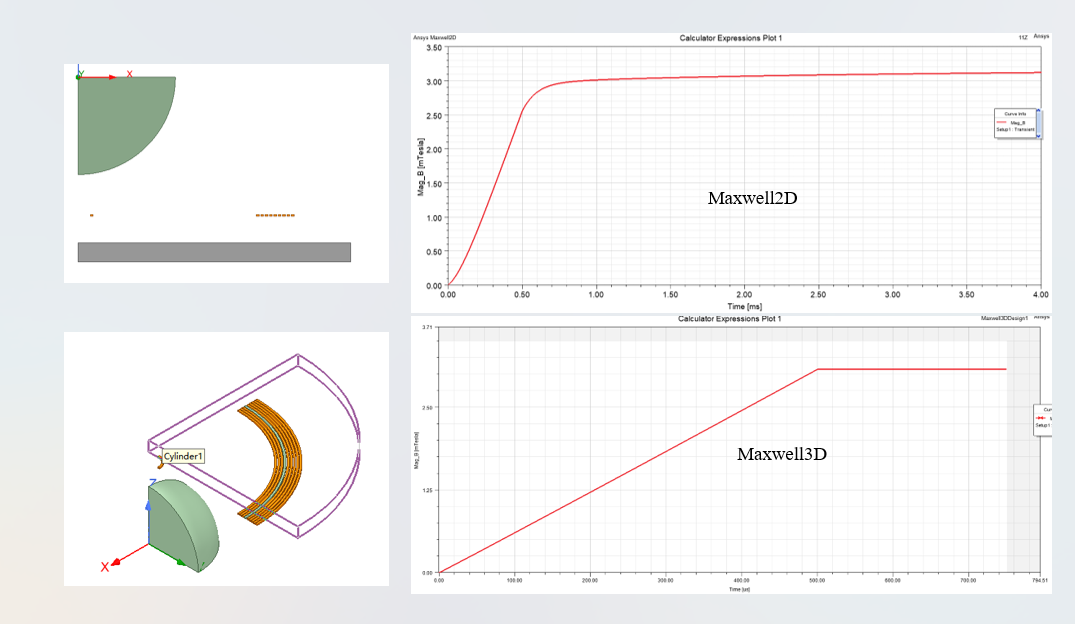Click the 'Mag_B [mTesla]' axis label on Maxwell2D plot

click(420, 167)
